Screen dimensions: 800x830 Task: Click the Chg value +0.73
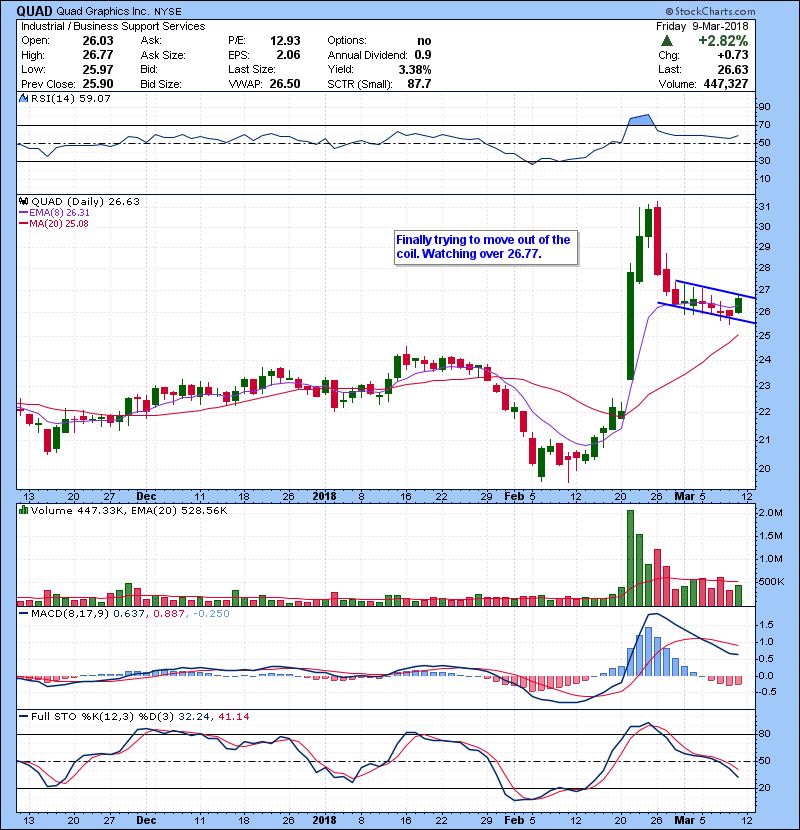click(x=733, y=55)
